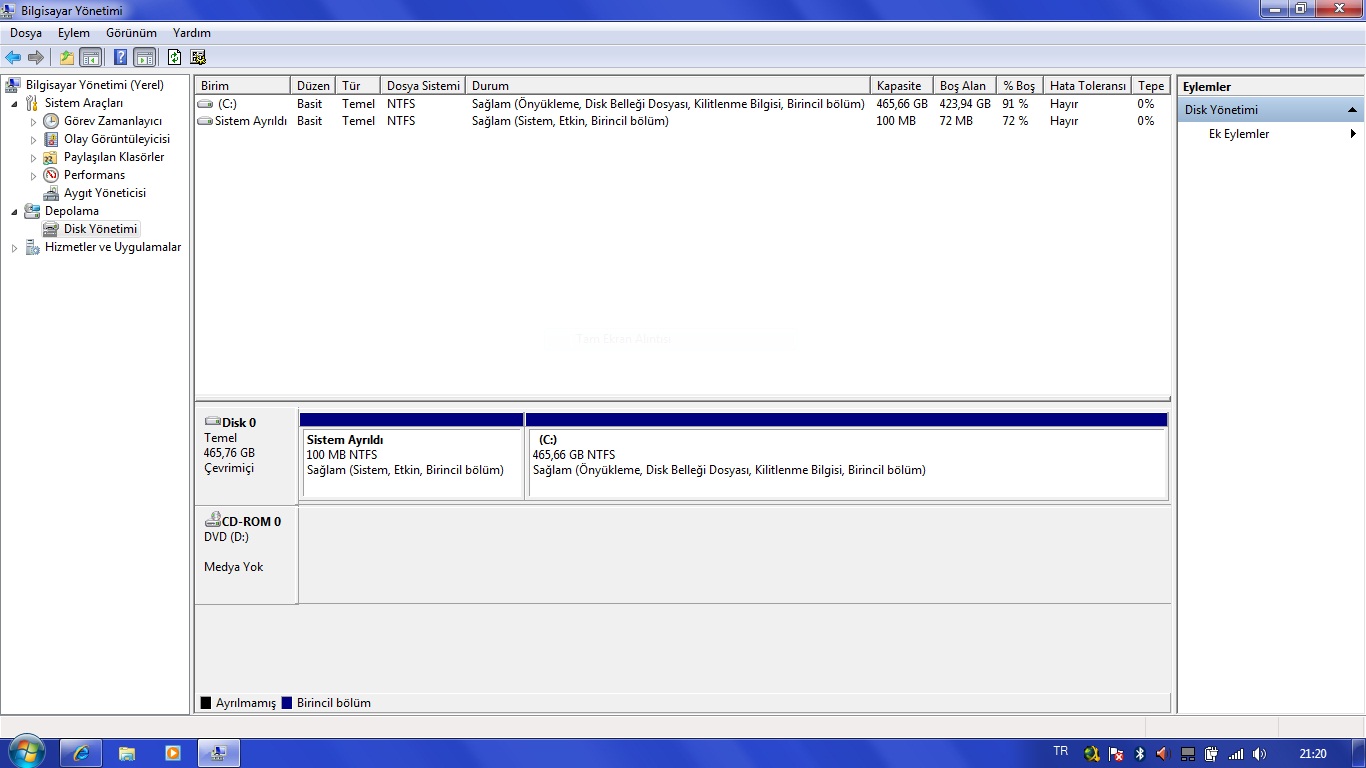Select the Sistem Ayrıldı volume row
Viewport: 1366px width, 768px height.
(682, 121)
